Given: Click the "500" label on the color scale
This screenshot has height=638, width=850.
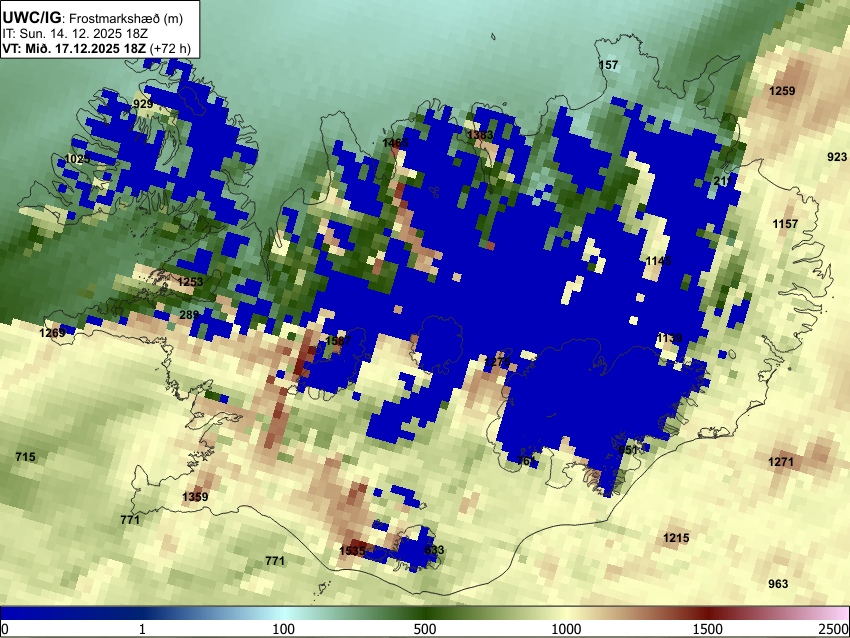Looking at the screenshot, I should (424, 629).
